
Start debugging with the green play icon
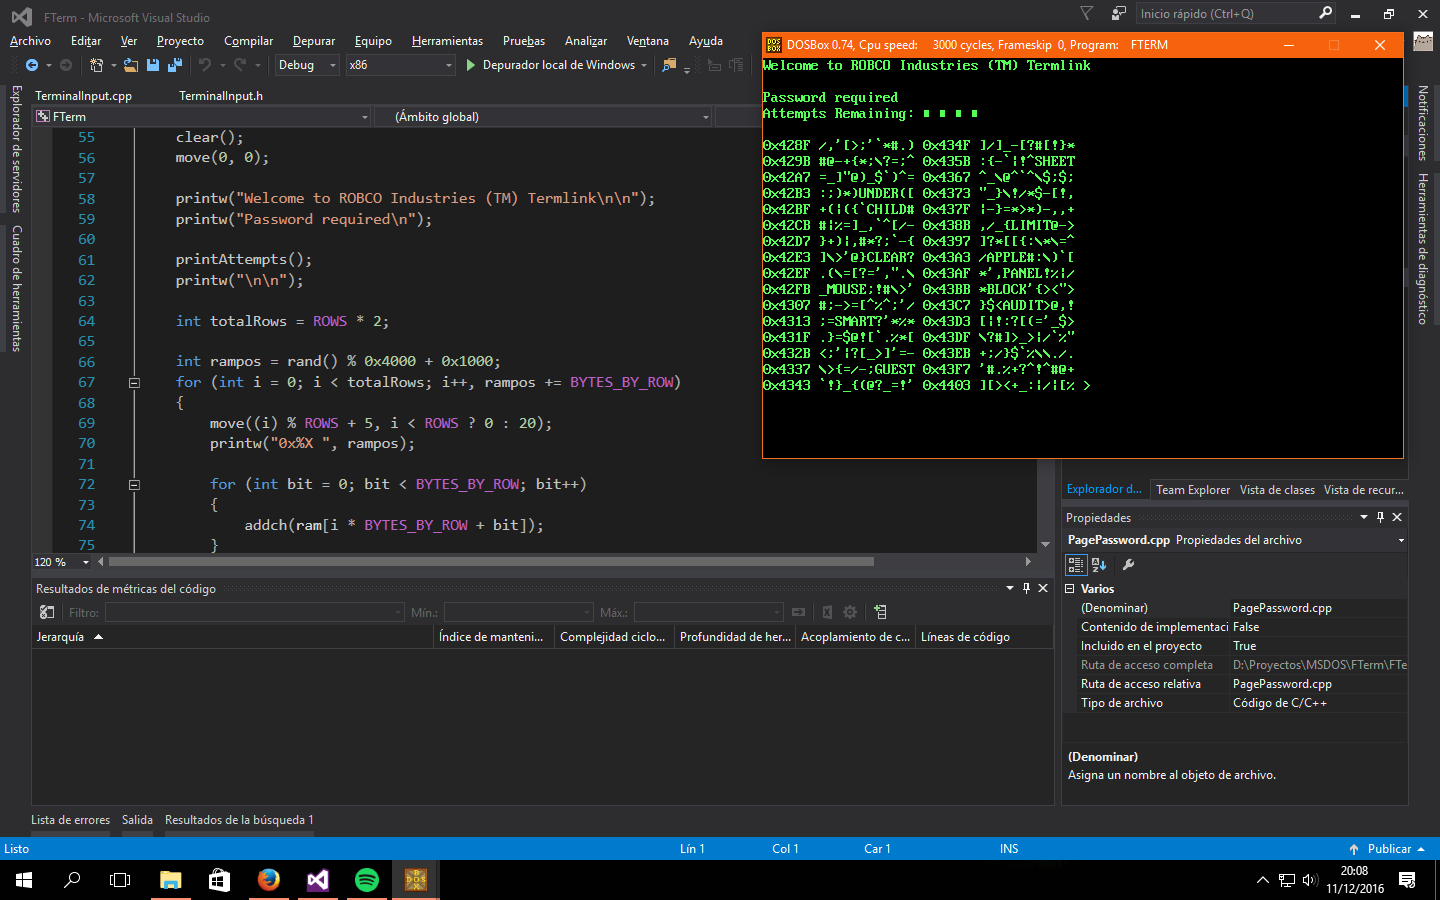click(471, 65)
